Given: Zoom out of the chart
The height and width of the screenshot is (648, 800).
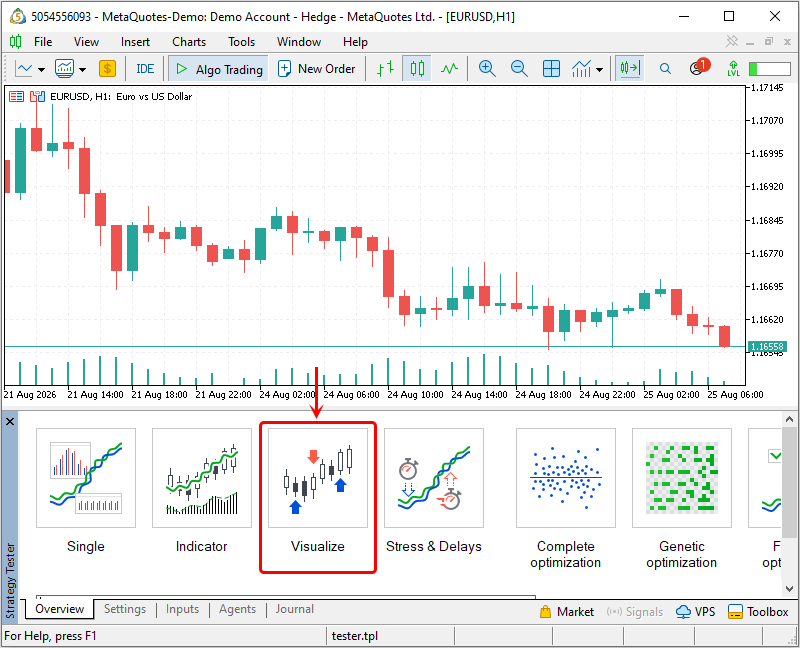Looking at the screenshot, I should [x=519, y=68].
